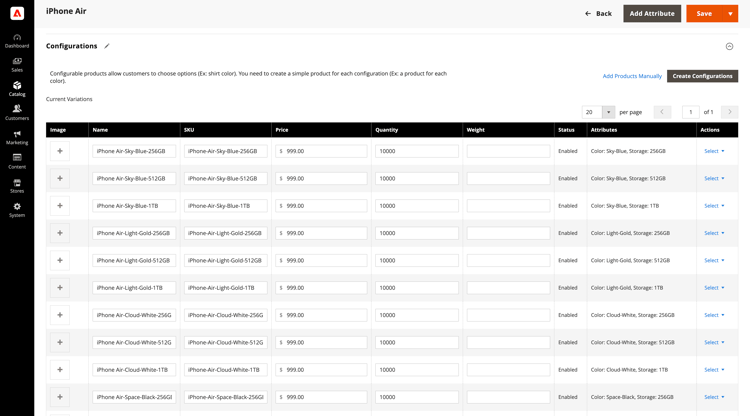This screenshot has width=750, height=416.
Task: Add image for Sky-Blue-512GB variation
Action: point(60,178)
